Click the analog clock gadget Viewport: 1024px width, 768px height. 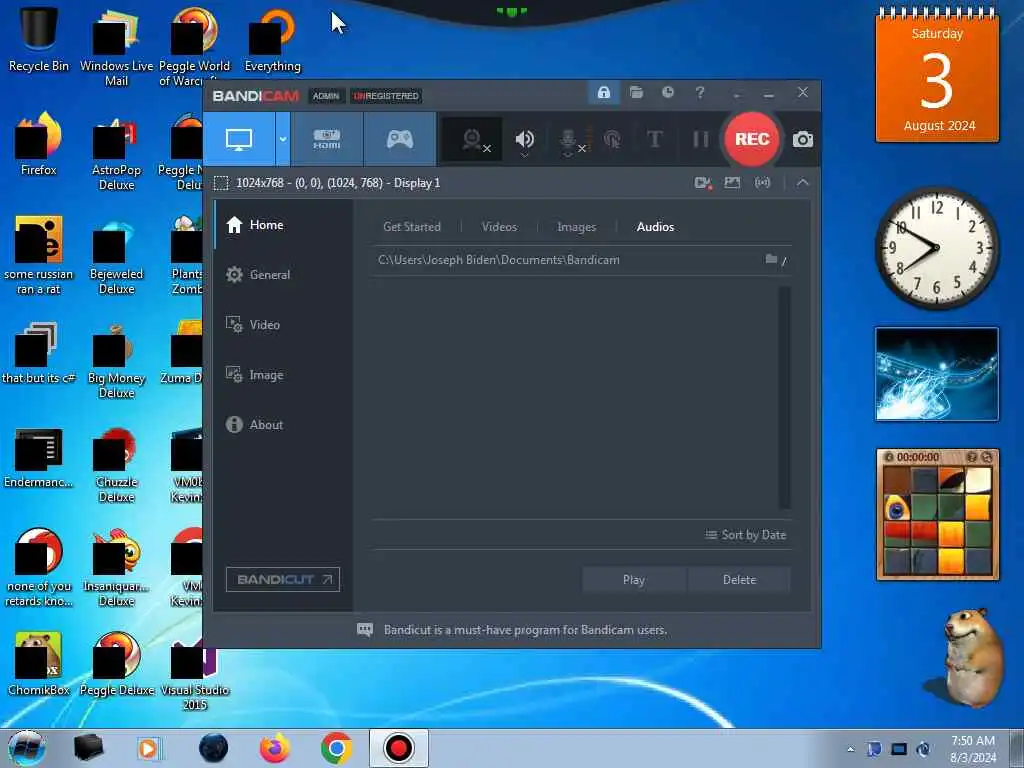937,248
